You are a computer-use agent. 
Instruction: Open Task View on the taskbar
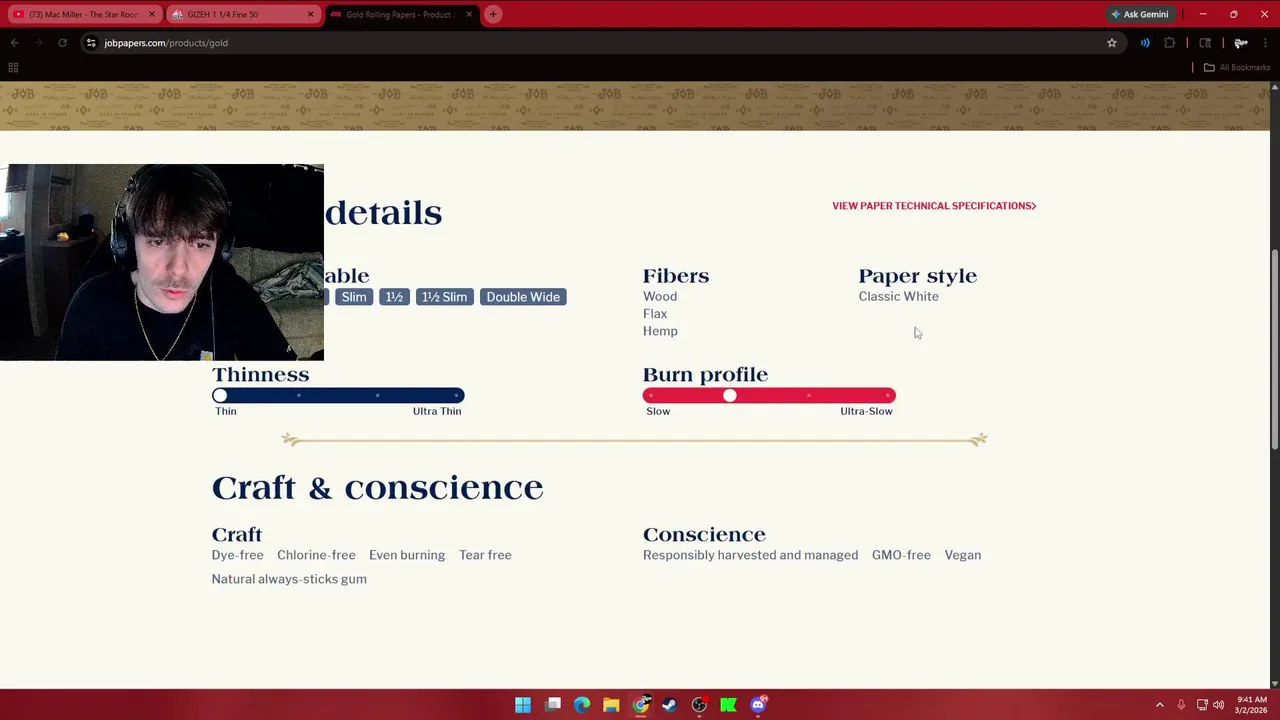tap(553, 705)
